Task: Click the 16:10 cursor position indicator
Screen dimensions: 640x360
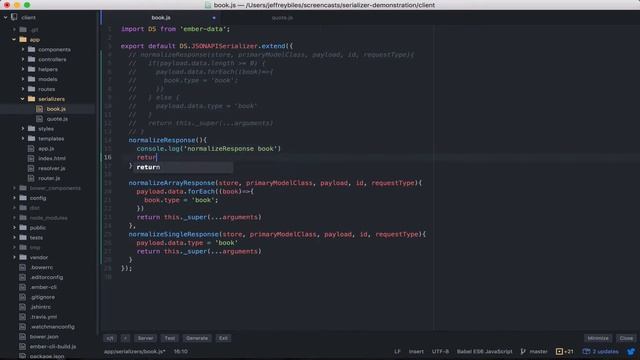Action: [x=181, y=351]
